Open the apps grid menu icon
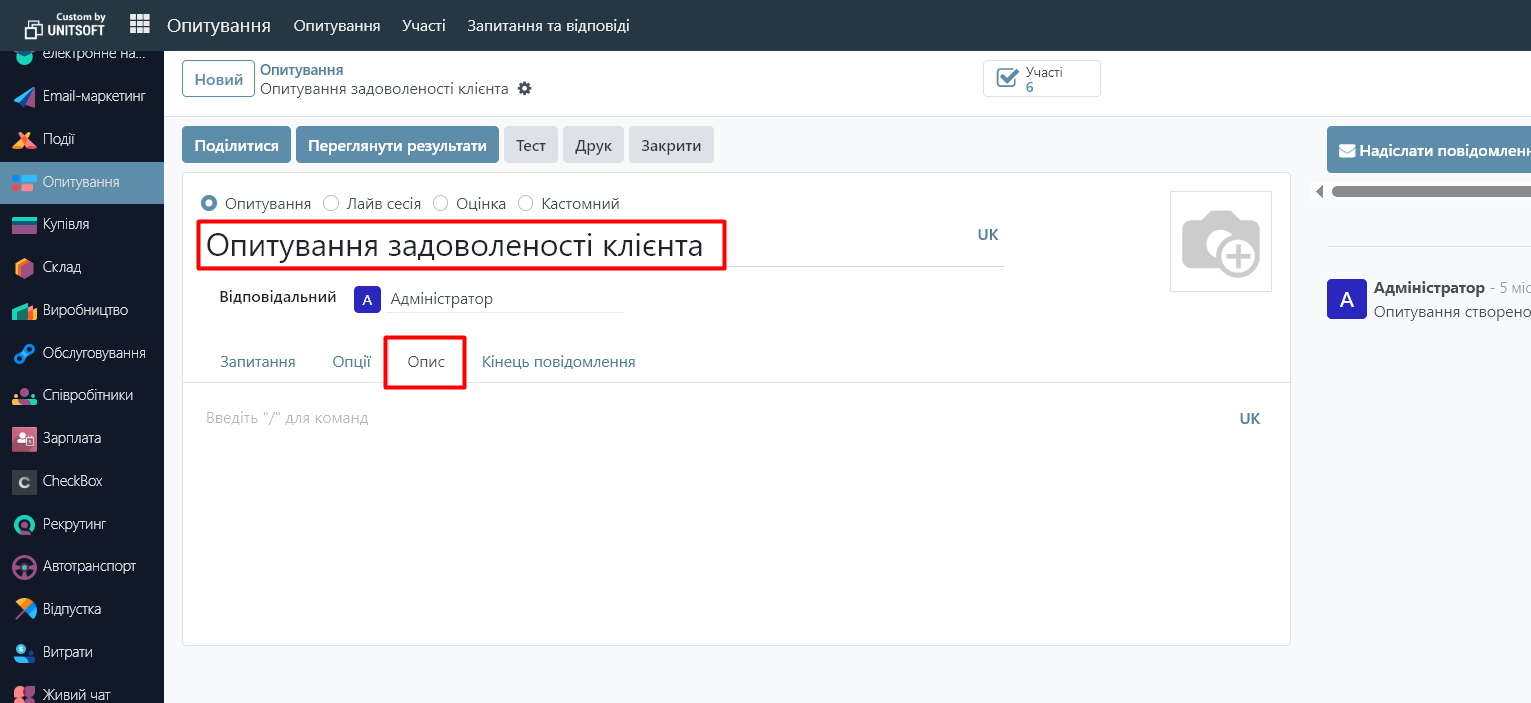1531x703 pixels. click(x=140, y=24)
